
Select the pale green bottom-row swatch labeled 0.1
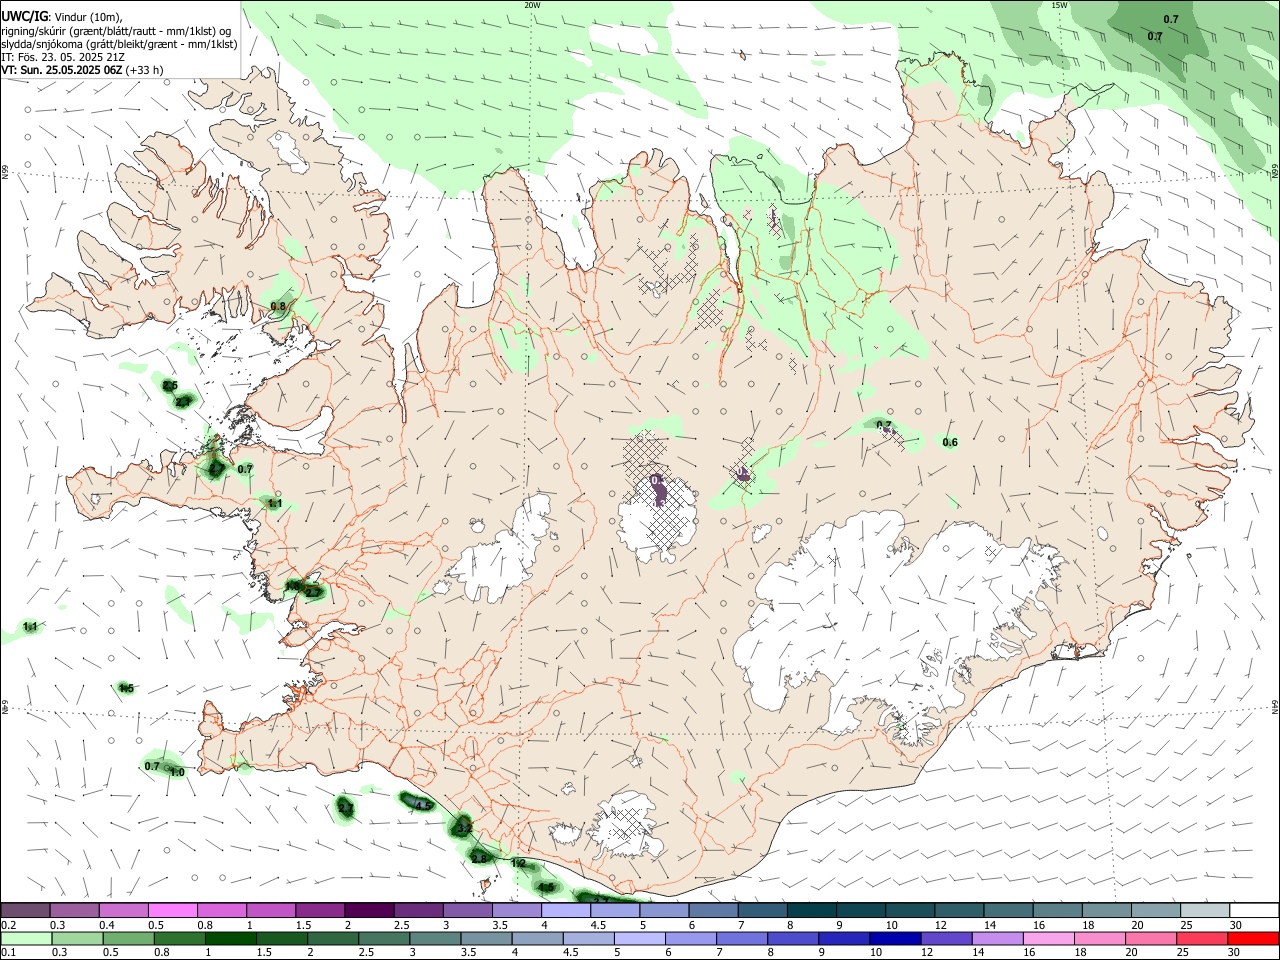pos(26,938)
